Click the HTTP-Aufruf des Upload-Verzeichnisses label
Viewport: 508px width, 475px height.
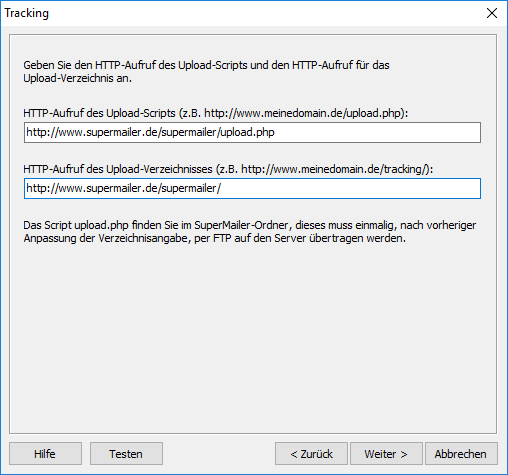tap(228, 169)
